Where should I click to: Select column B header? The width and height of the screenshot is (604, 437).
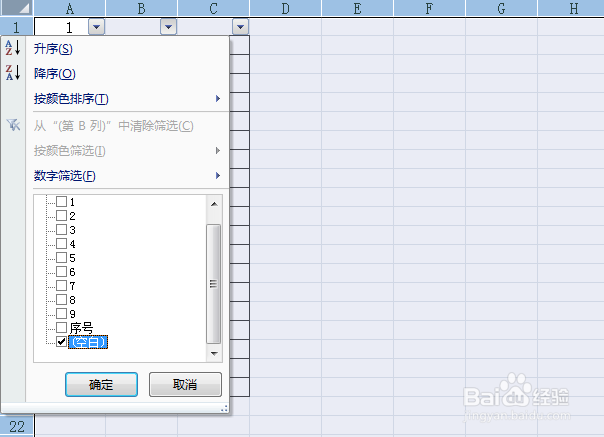coord(141,8)
